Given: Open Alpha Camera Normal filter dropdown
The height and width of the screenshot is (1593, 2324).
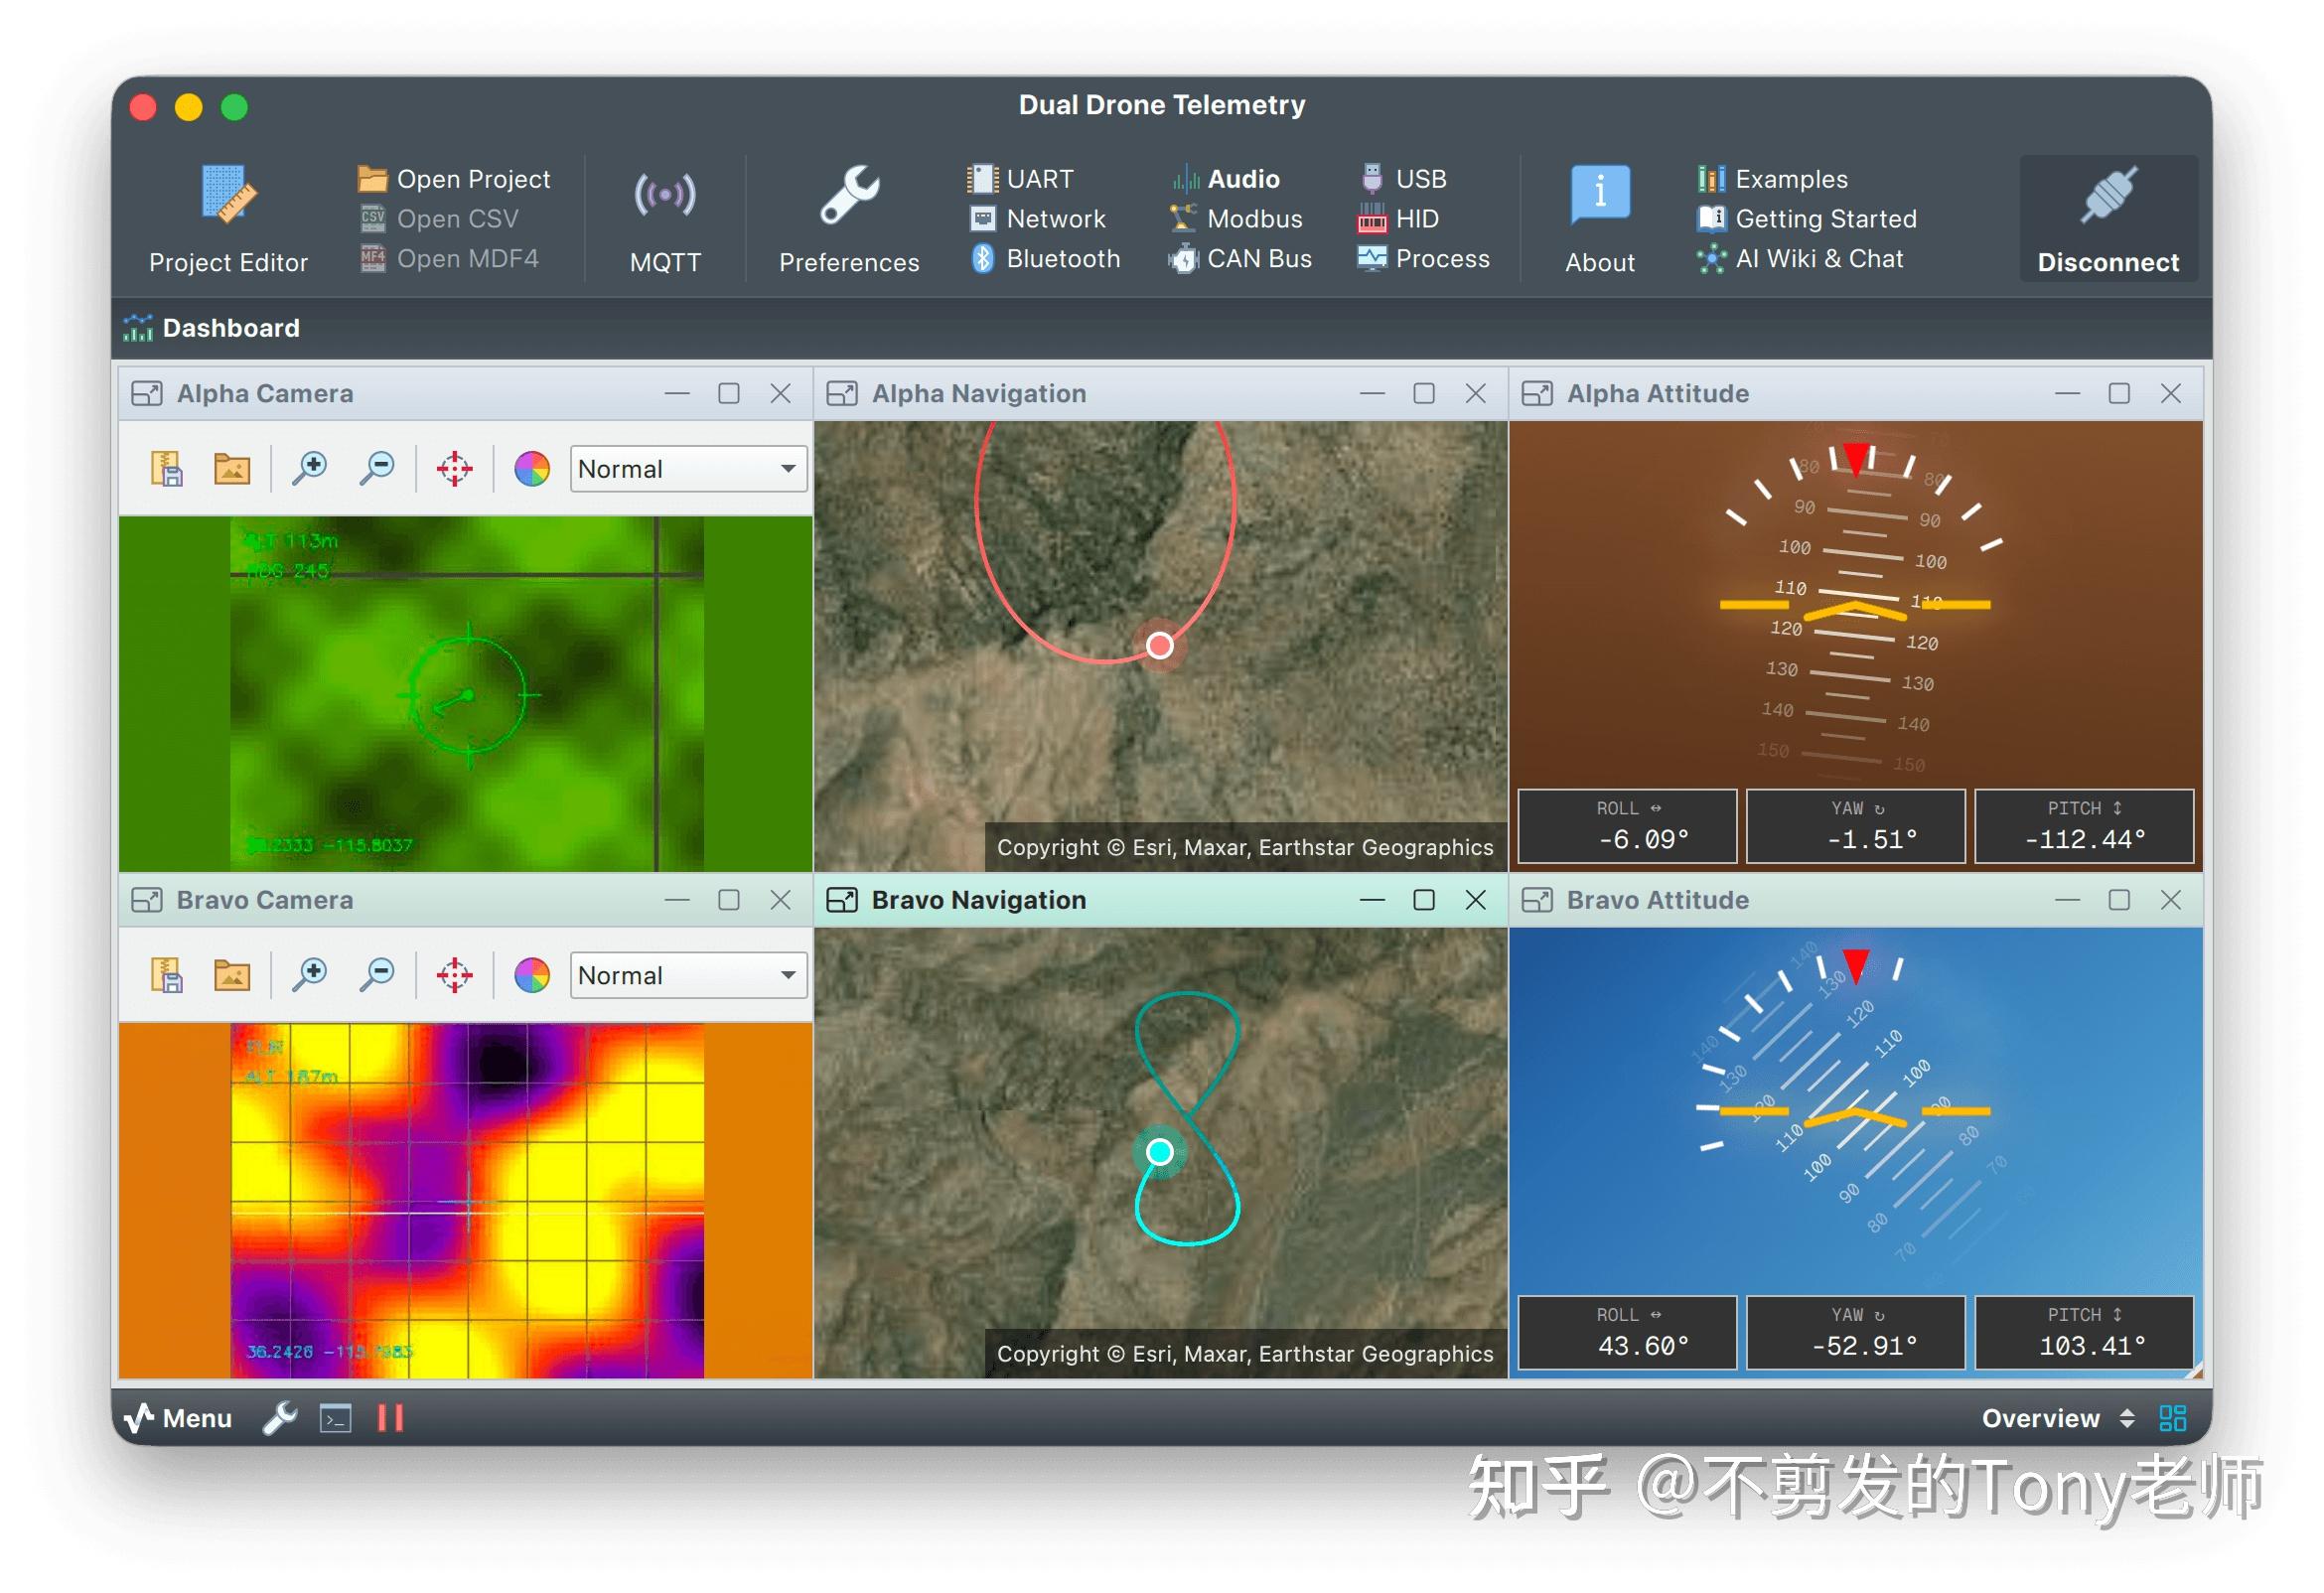Looking at the screenshot, I should [688, 469].
